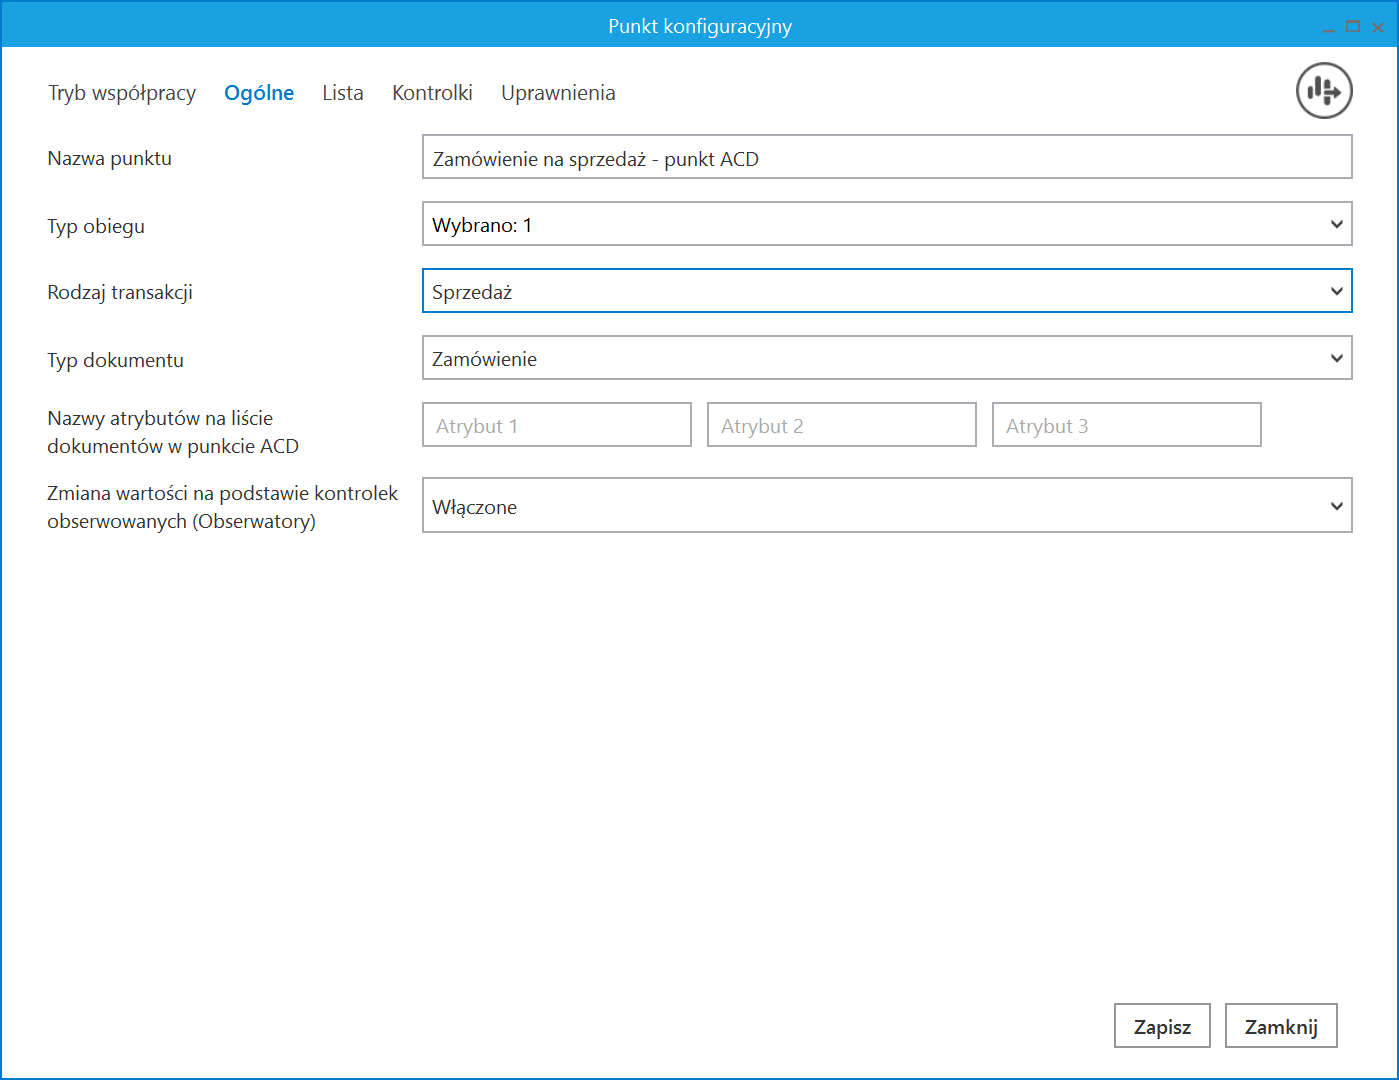The image size is (1399, 1080).
Task: Click the round workflow icon at top right
Action: (1324, 91)
